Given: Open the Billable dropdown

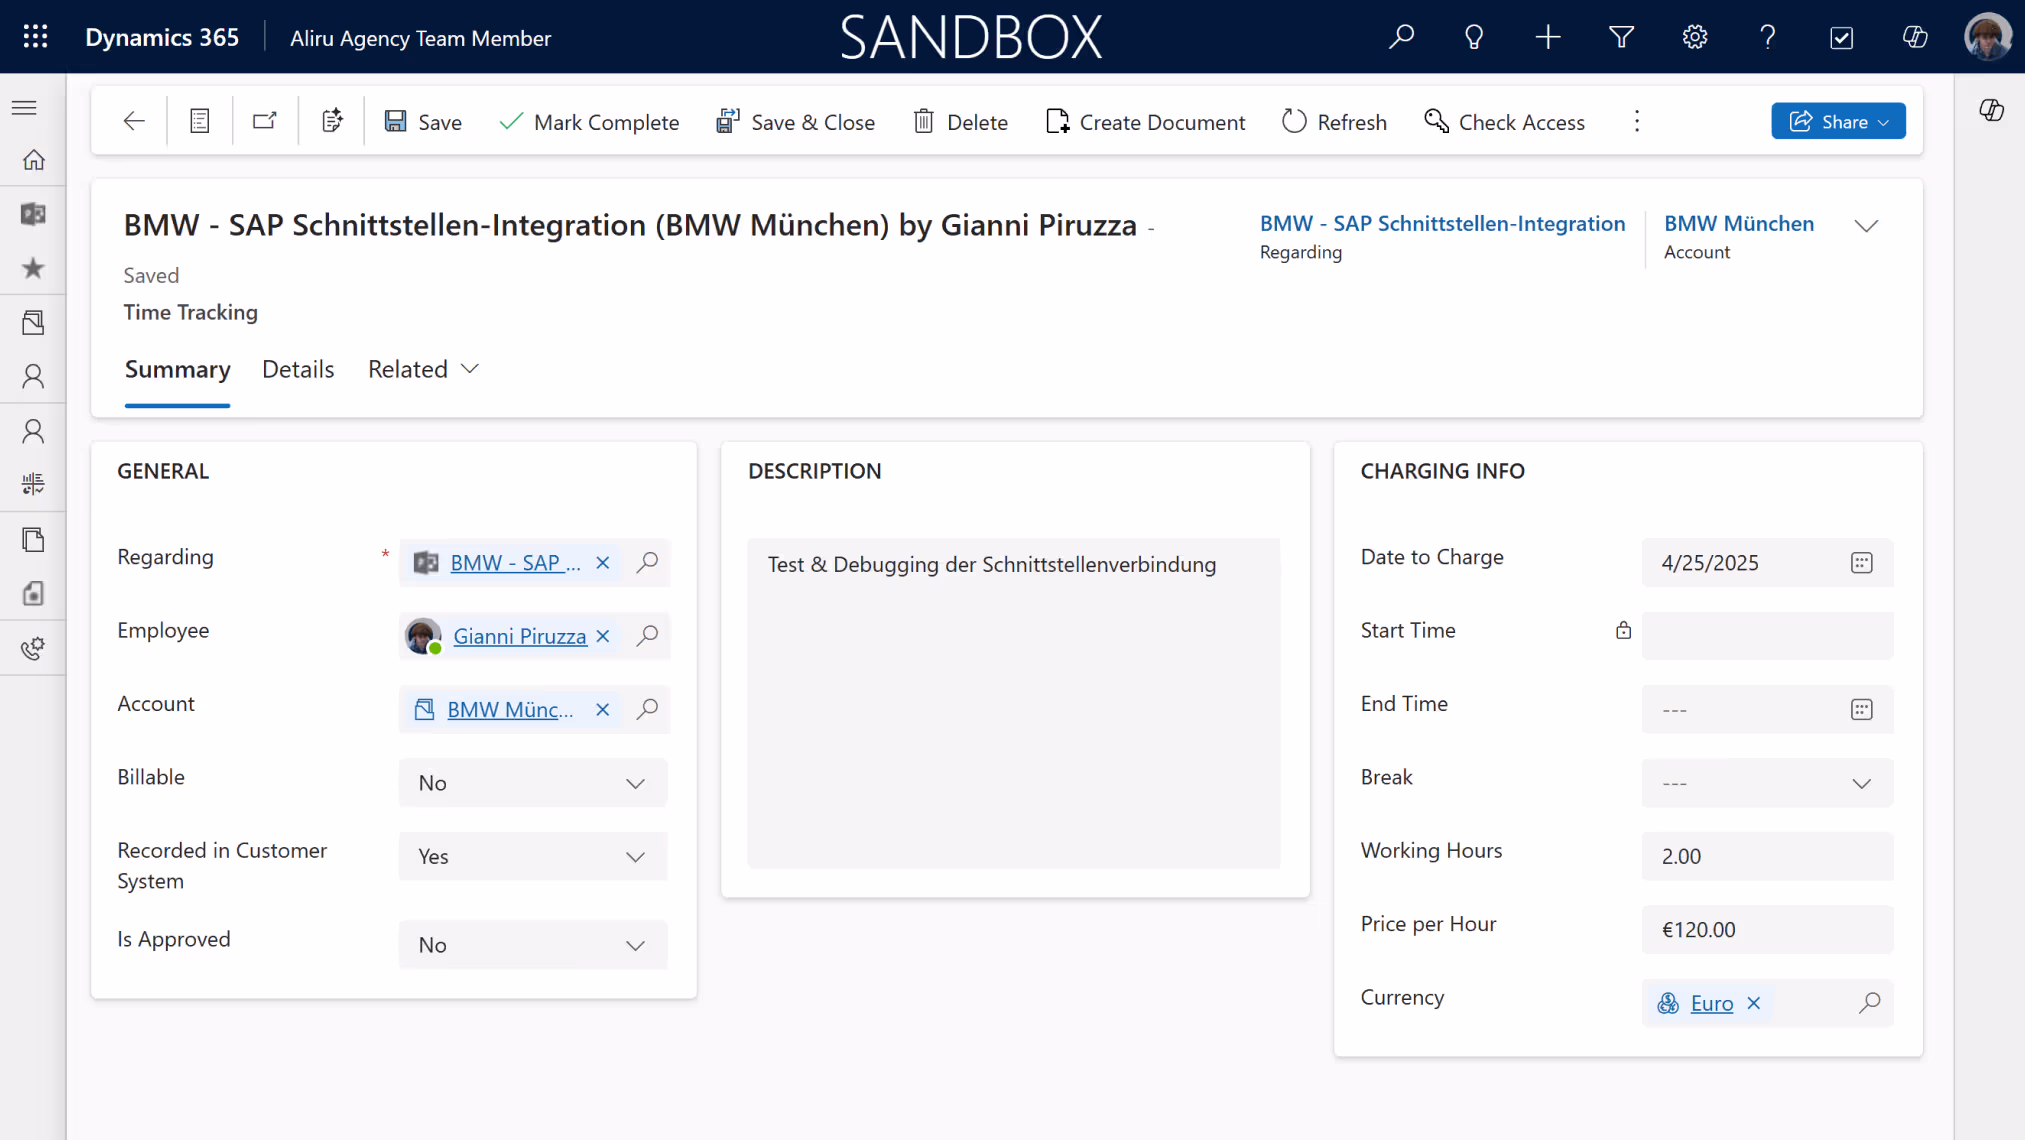Looking at the screenshot, I should (x=532, y=783).
